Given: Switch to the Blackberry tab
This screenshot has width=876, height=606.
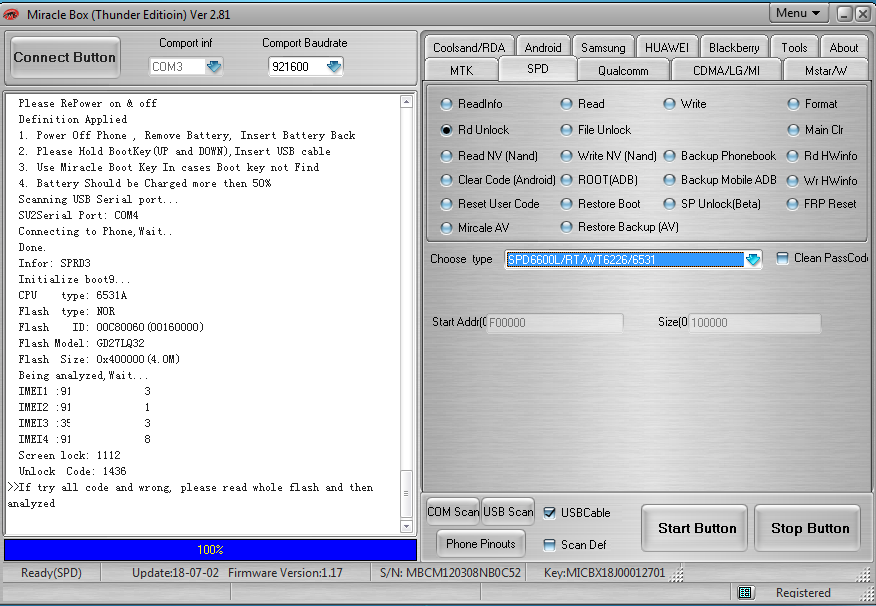Looking at the screenshot, I should tap(734, 47).
